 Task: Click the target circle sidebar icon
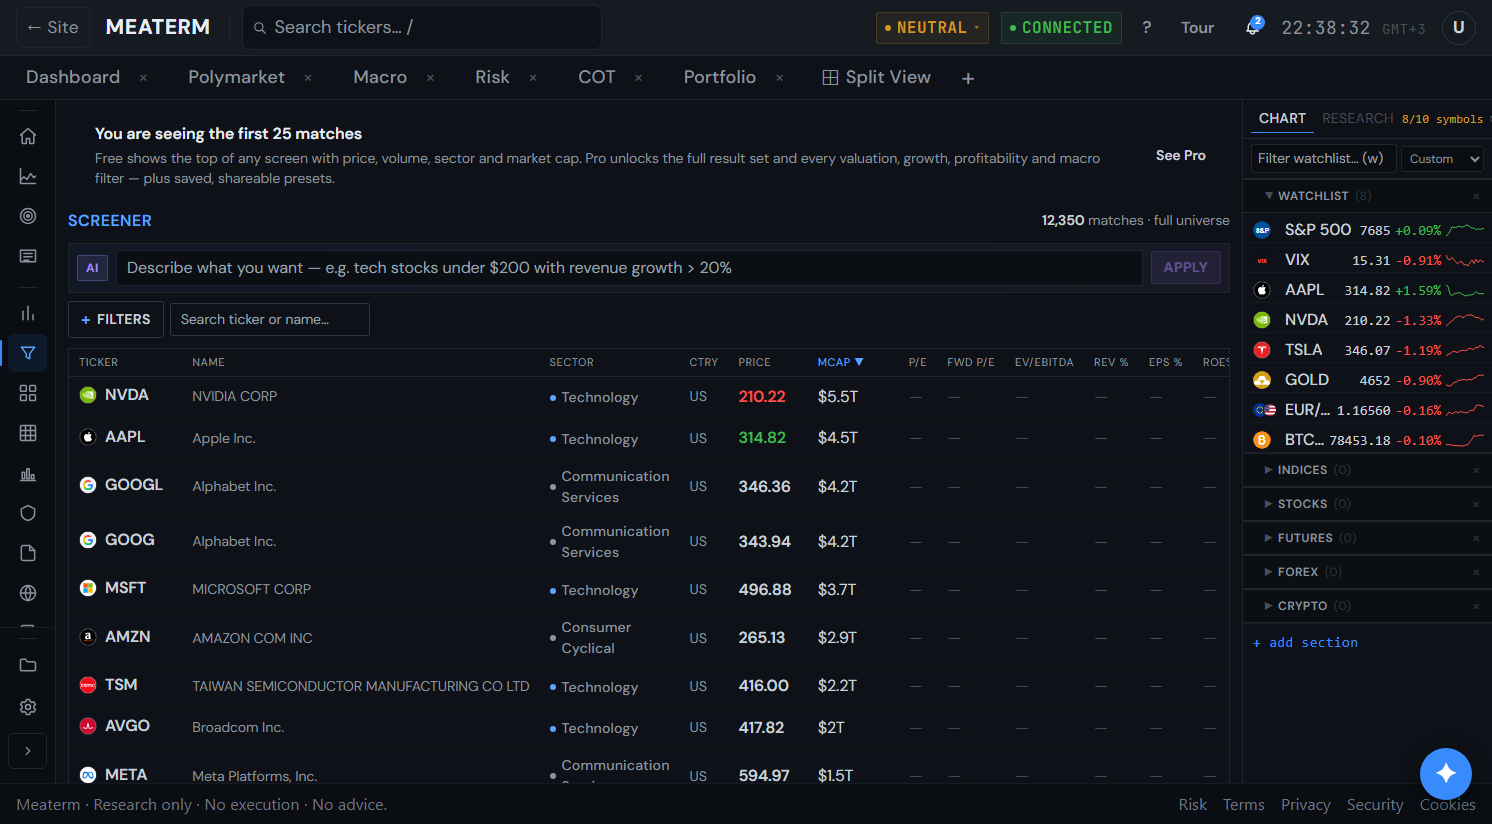point(28,216)
